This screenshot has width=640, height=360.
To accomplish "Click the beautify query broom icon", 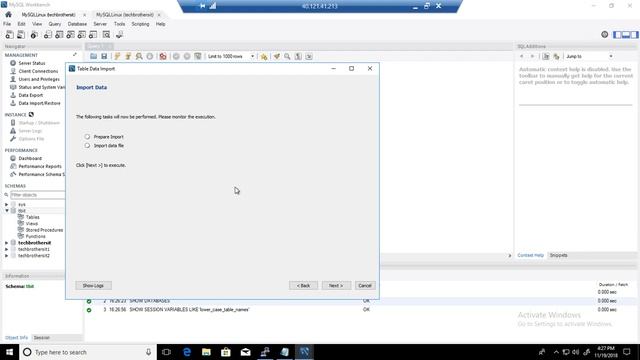I will tap(276, 56).
